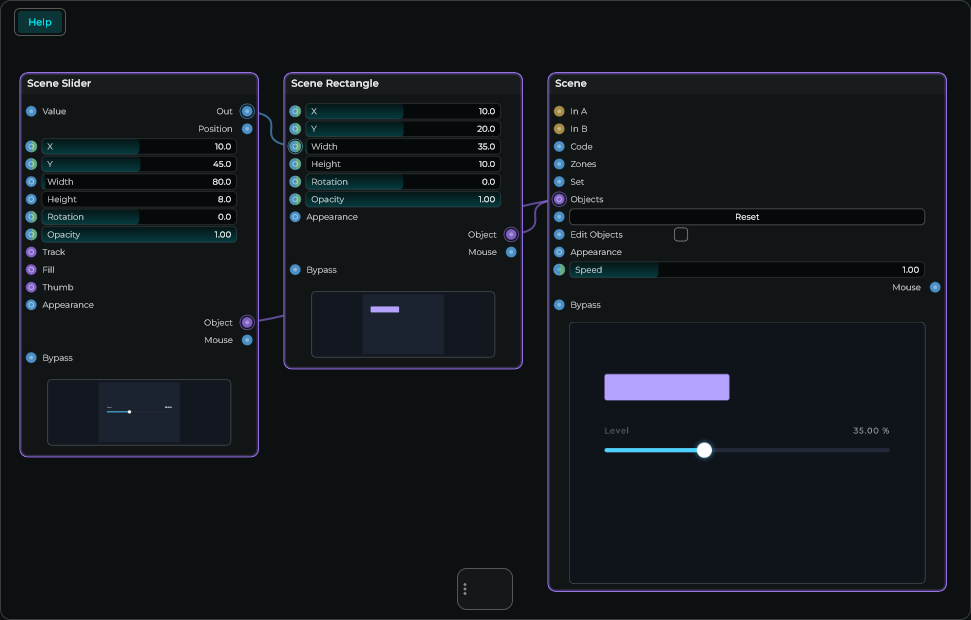Click the Scene Slider preview thumbnail
Screen dimensions: 971x620
click(139, 413)
